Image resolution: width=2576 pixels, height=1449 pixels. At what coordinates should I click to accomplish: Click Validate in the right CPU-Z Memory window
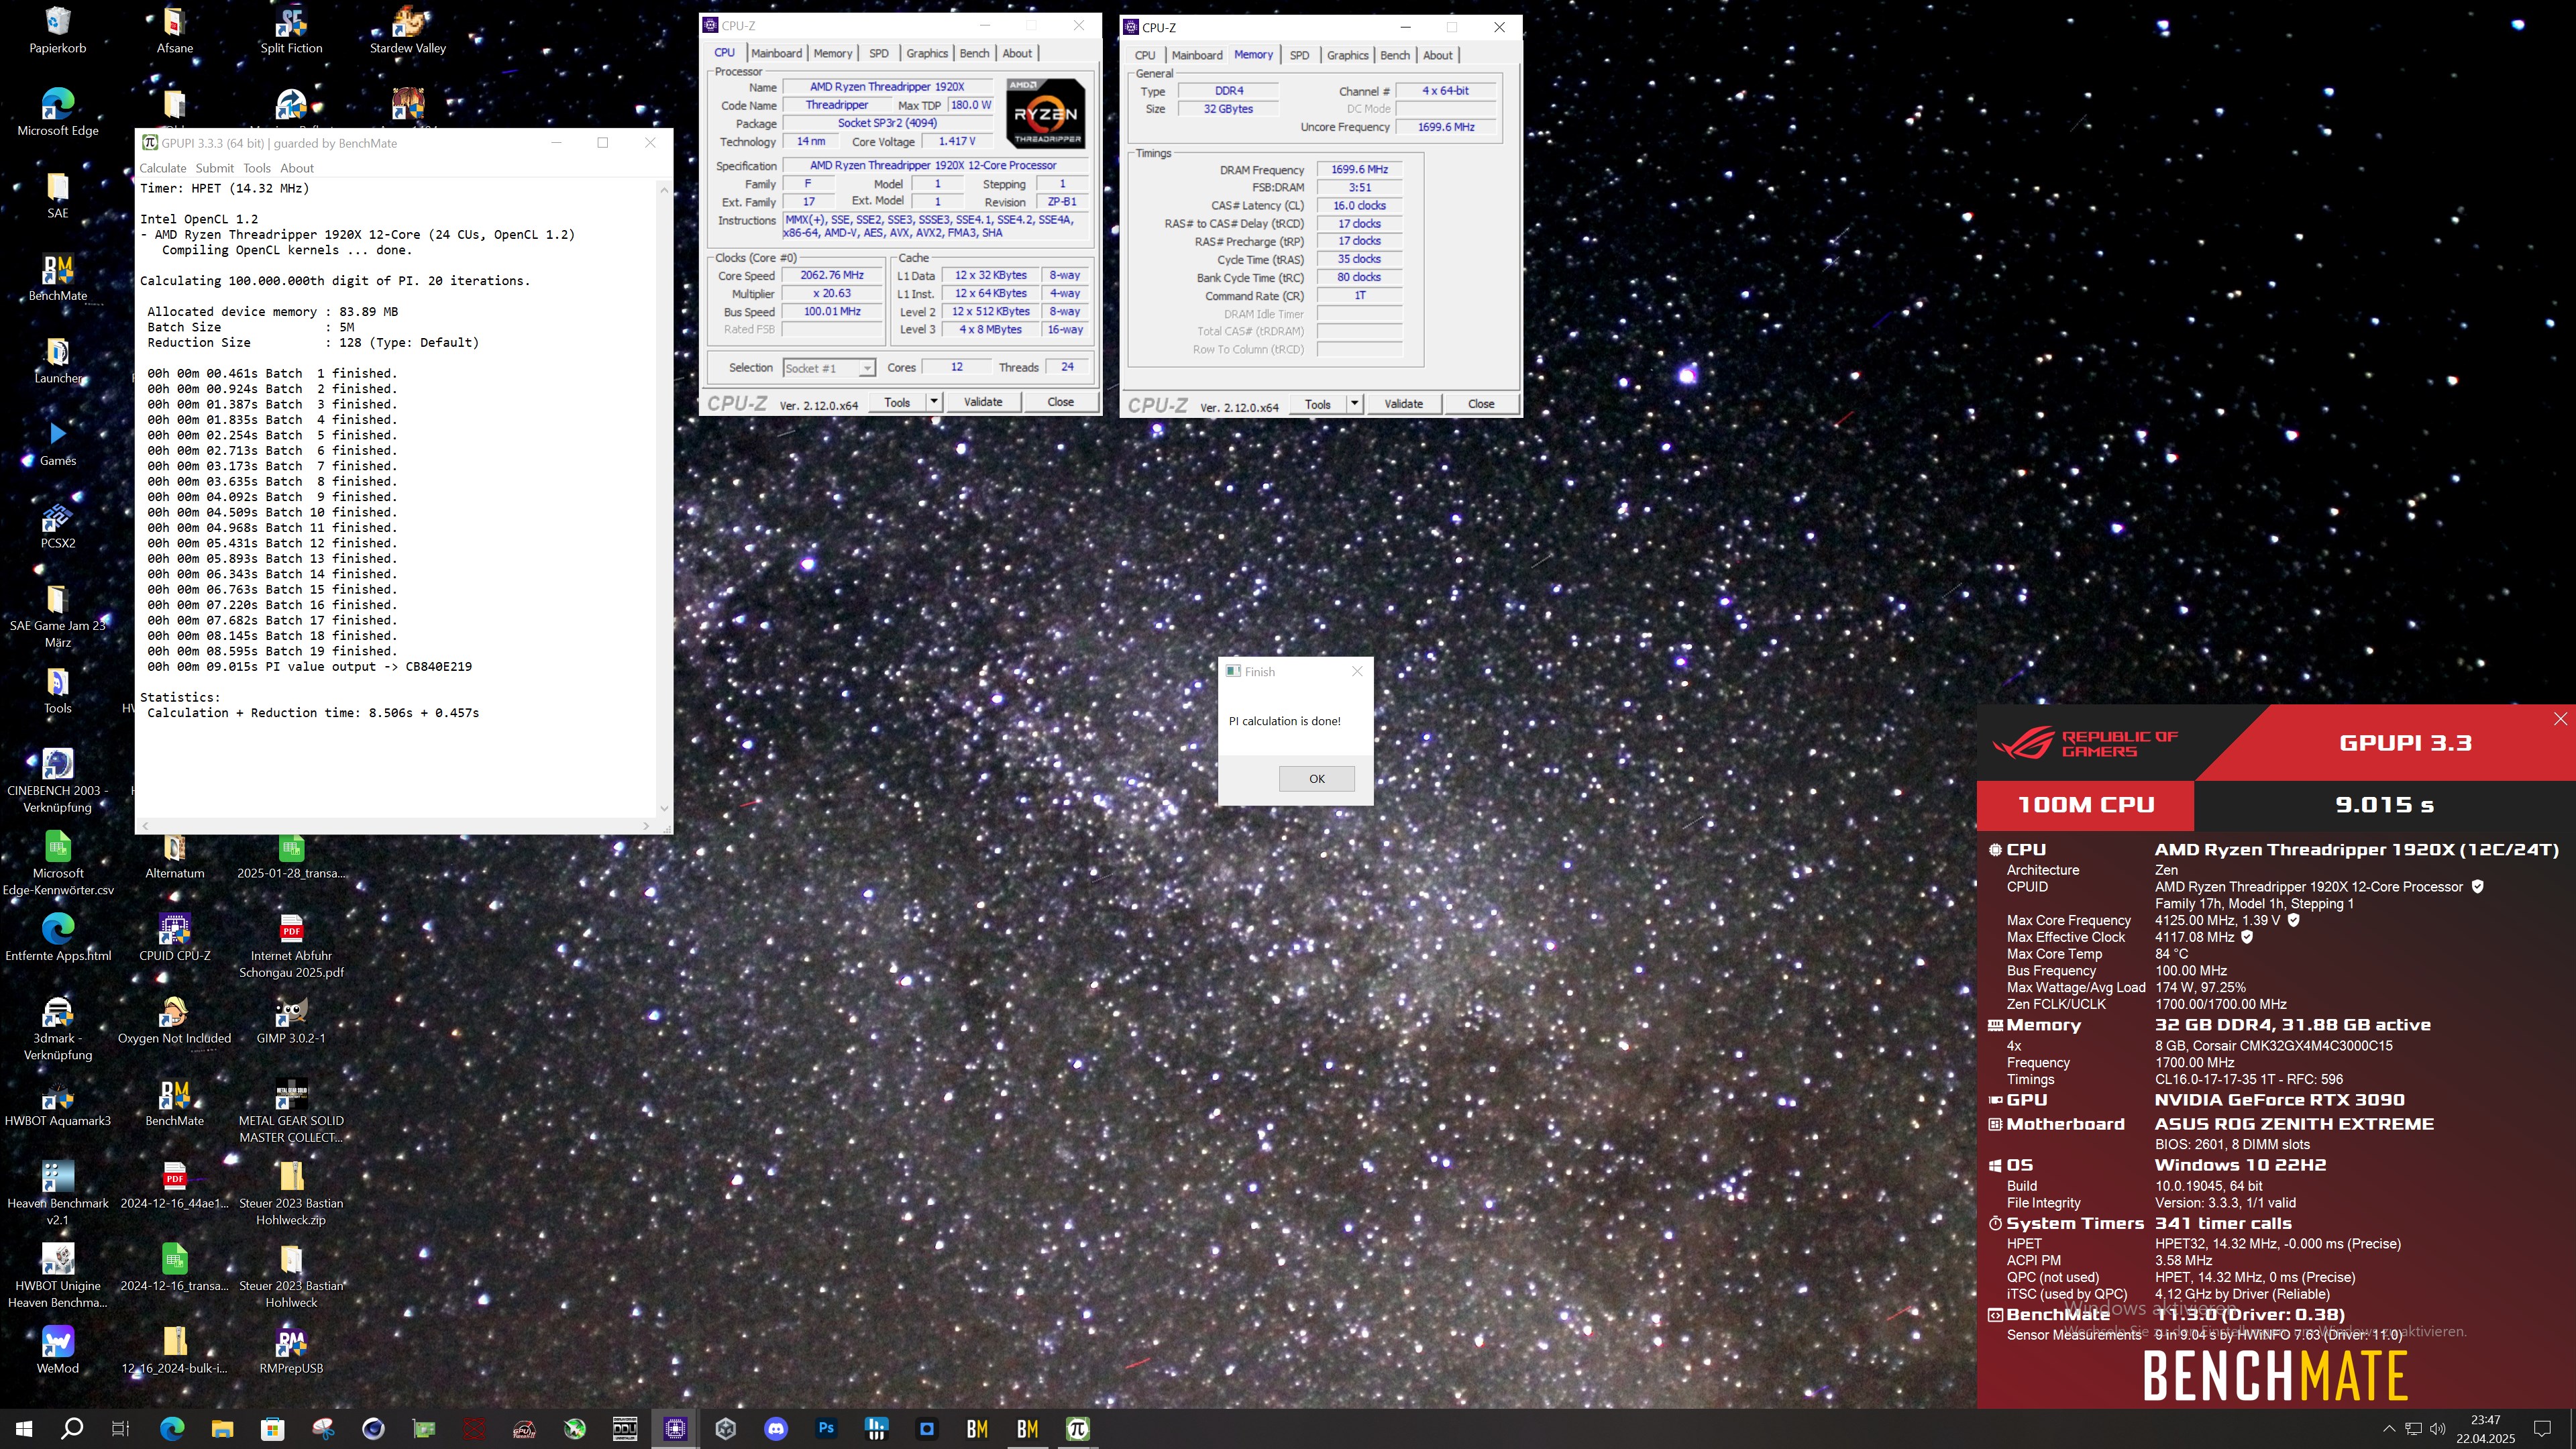[1404, 404]
